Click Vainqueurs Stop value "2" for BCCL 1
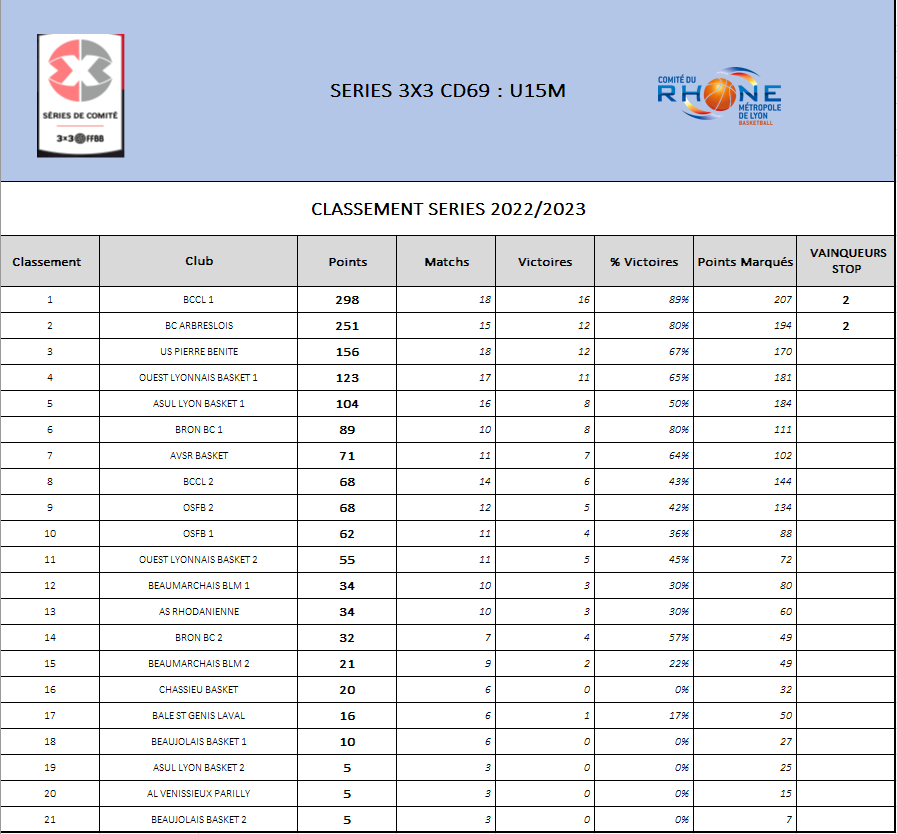Viewport: 897px width, 834px height. pyautogui.click(x=846, y=300)
